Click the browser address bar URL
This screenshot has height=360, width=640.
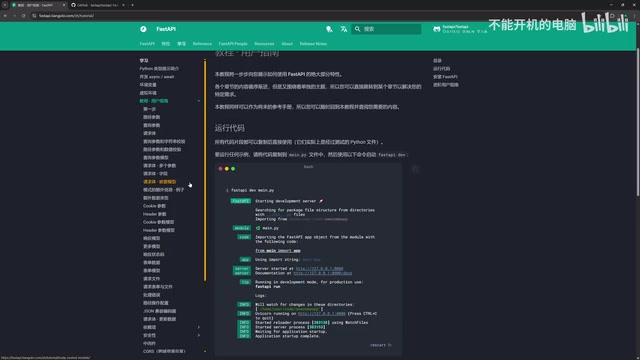(67, 16)
